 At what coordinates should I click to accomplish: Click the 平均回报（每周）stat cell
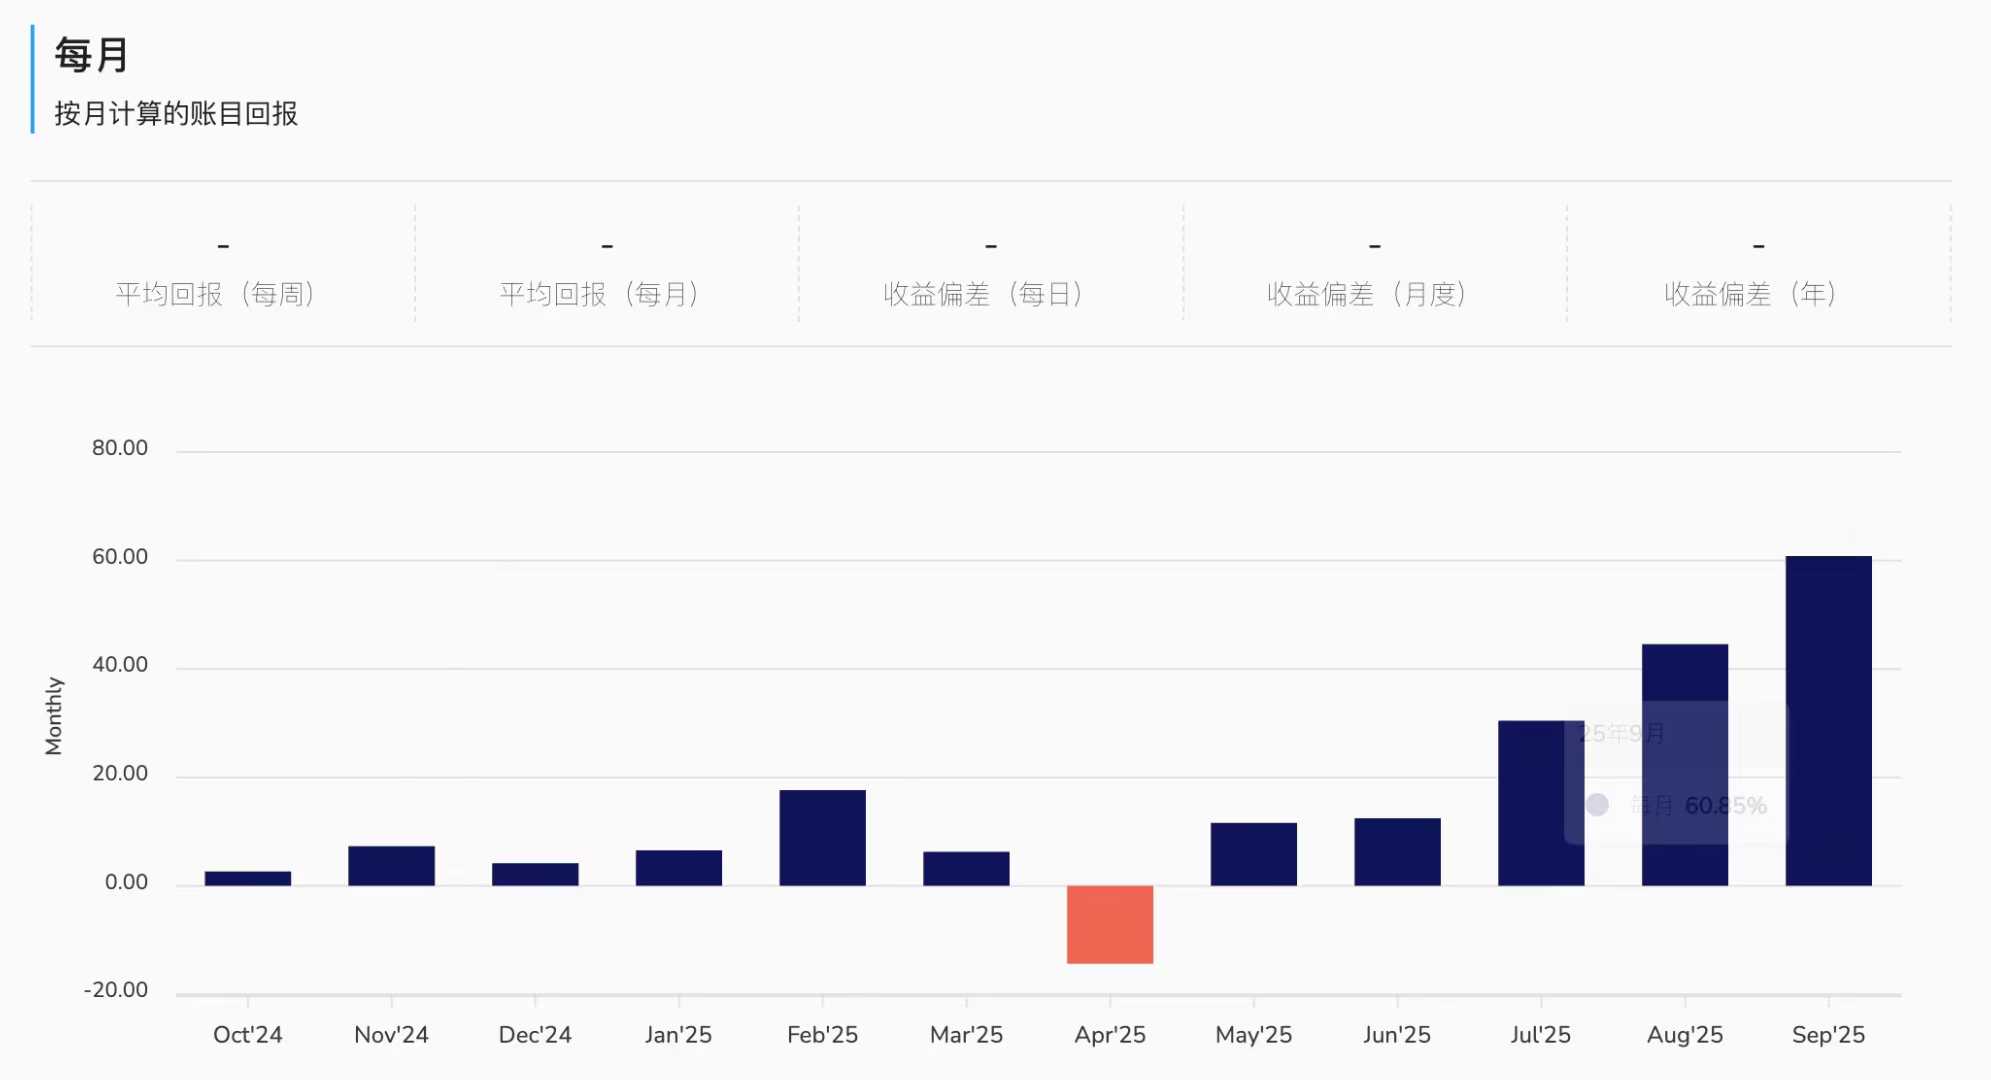click(x=222, y=267)
